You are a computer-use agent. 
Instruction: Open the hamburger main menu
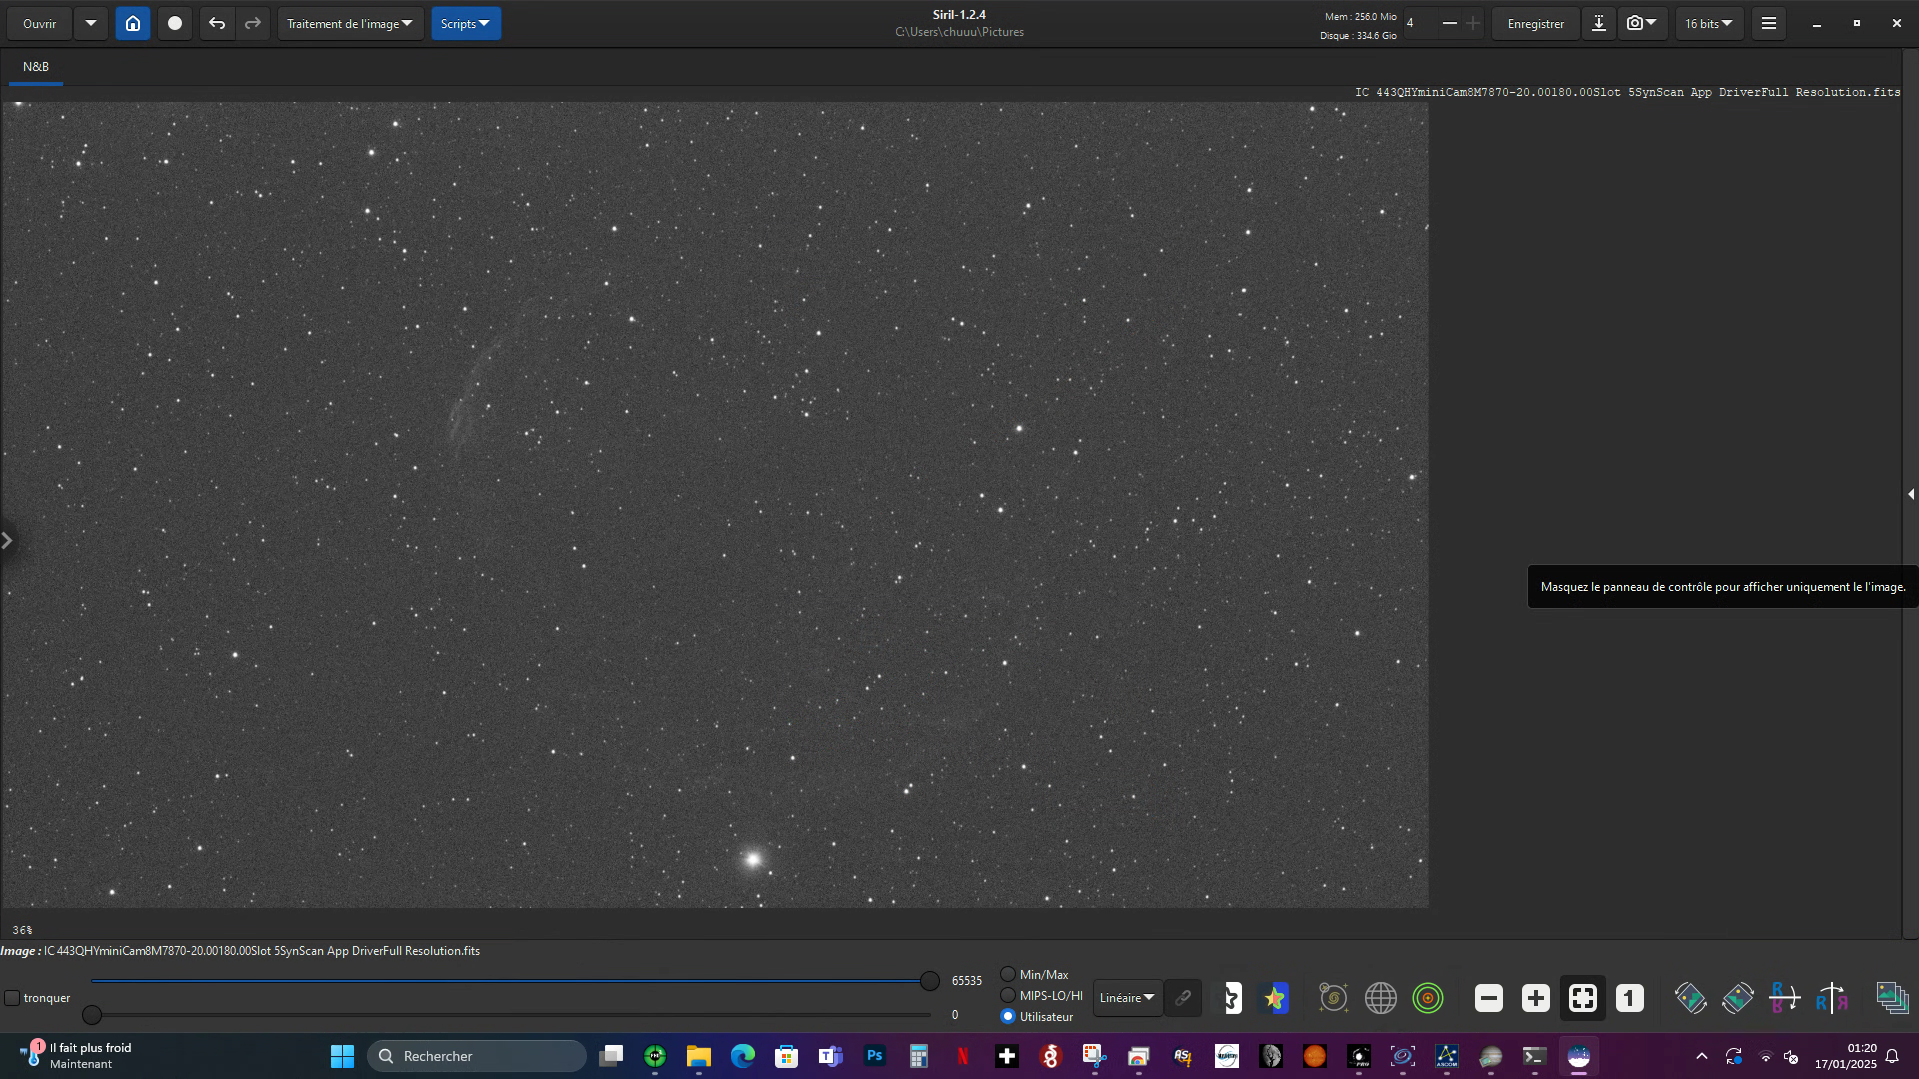pyautogui.click(x=1769, y=23)
